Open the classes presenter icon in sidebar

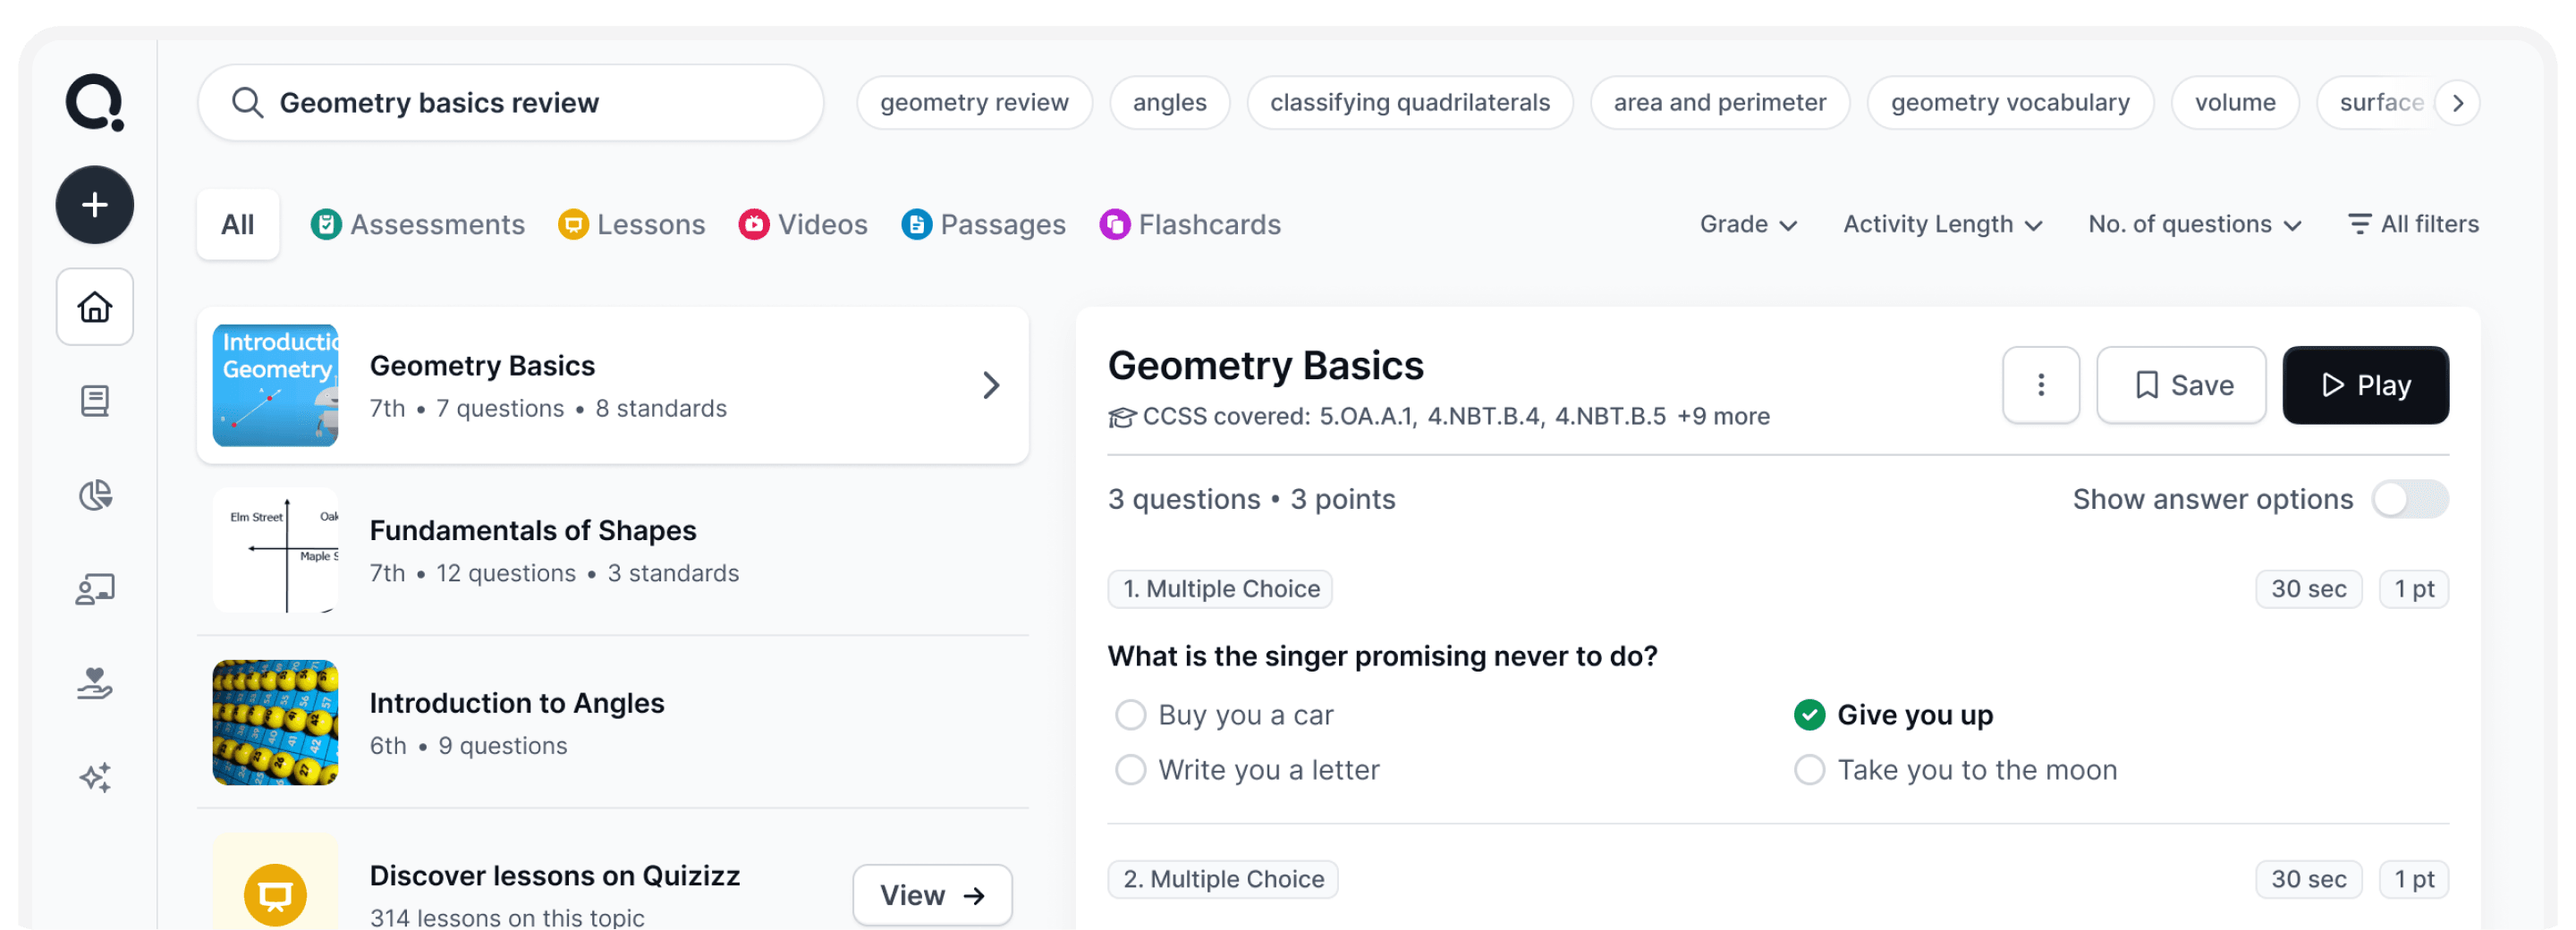click(x=95, y=589)
